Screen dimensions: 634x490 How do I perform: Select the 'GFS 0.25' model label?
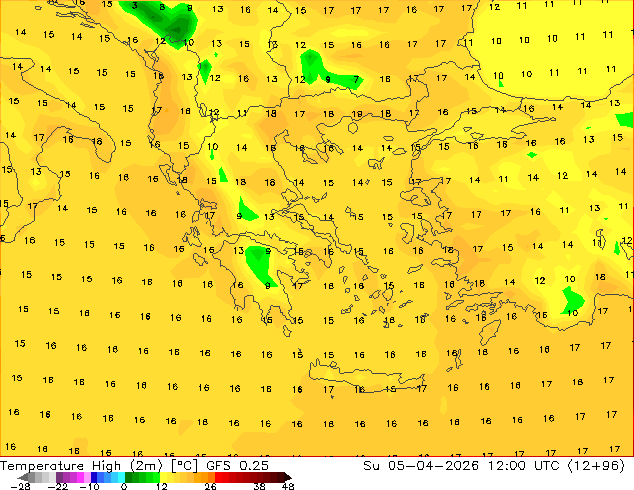point(237,466)
